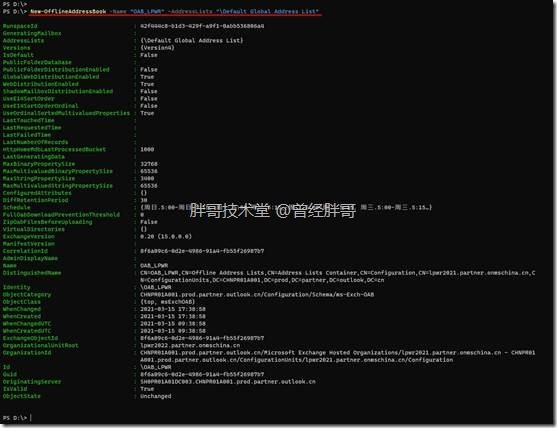Click the FullOabDownloadPreventionThreshold label
This screenshot has width=557, height=428.
[x=61, y=215]
